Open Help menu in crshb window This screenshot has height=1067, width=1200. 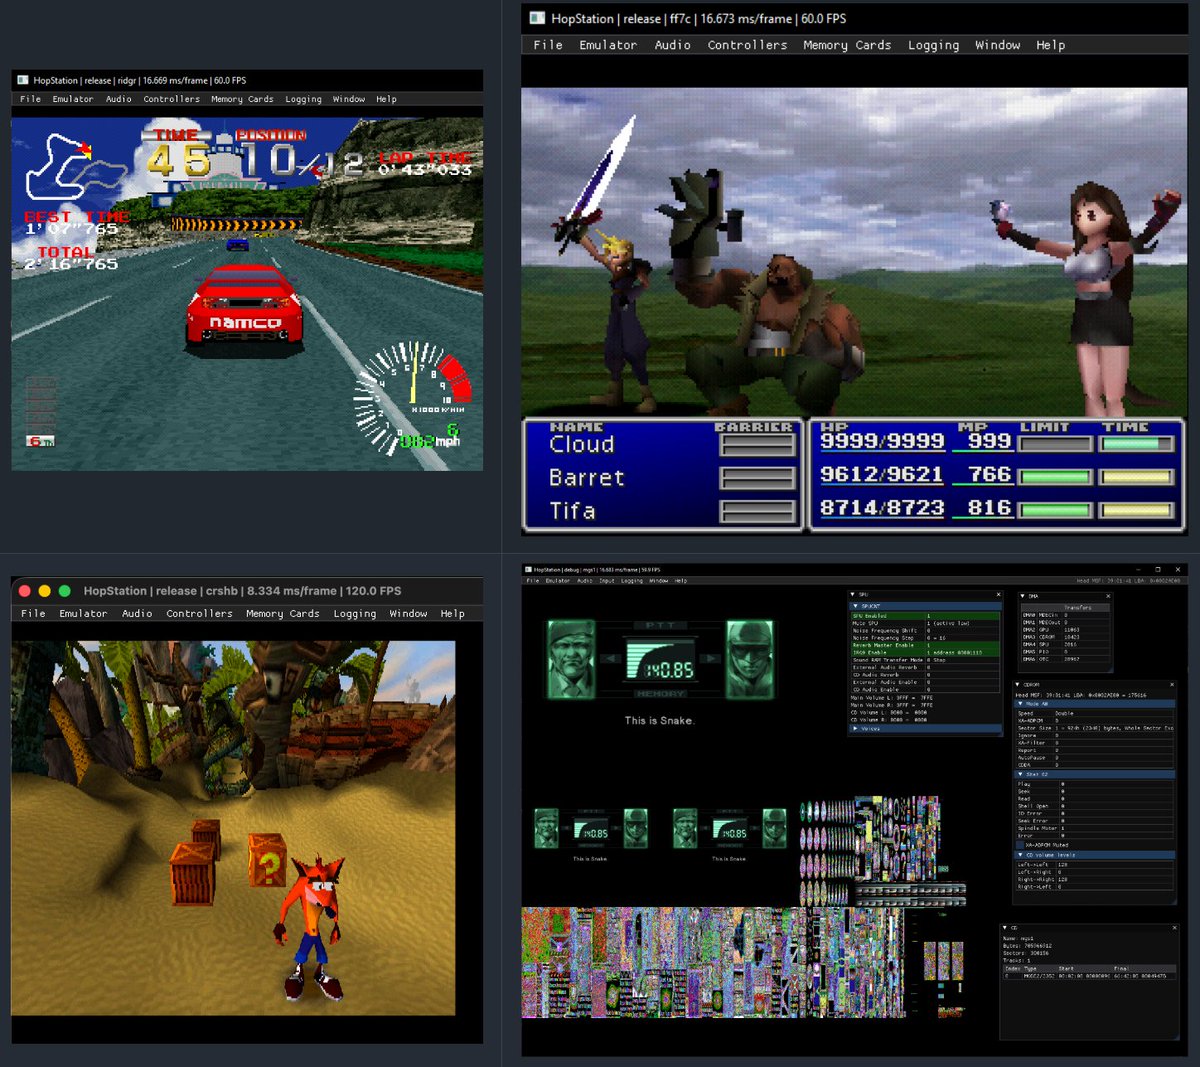tap(453, 614)
